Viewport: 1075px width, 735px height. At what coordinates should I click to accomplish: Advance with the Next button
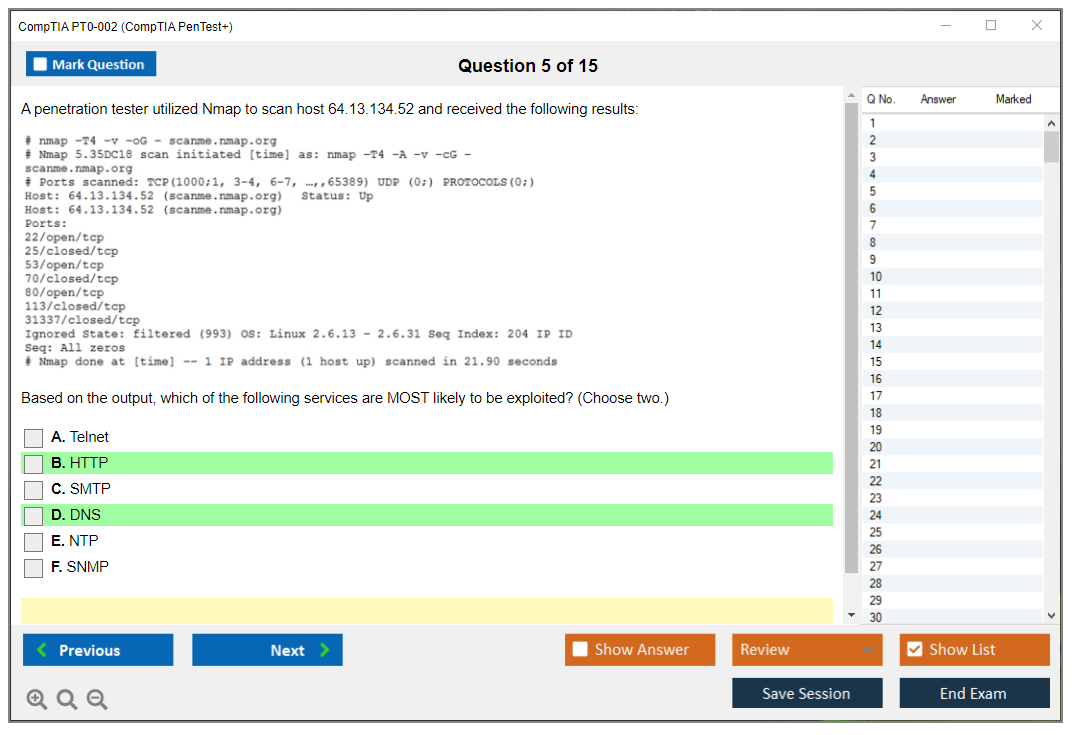pyautogui.click(x=267, y=650)
